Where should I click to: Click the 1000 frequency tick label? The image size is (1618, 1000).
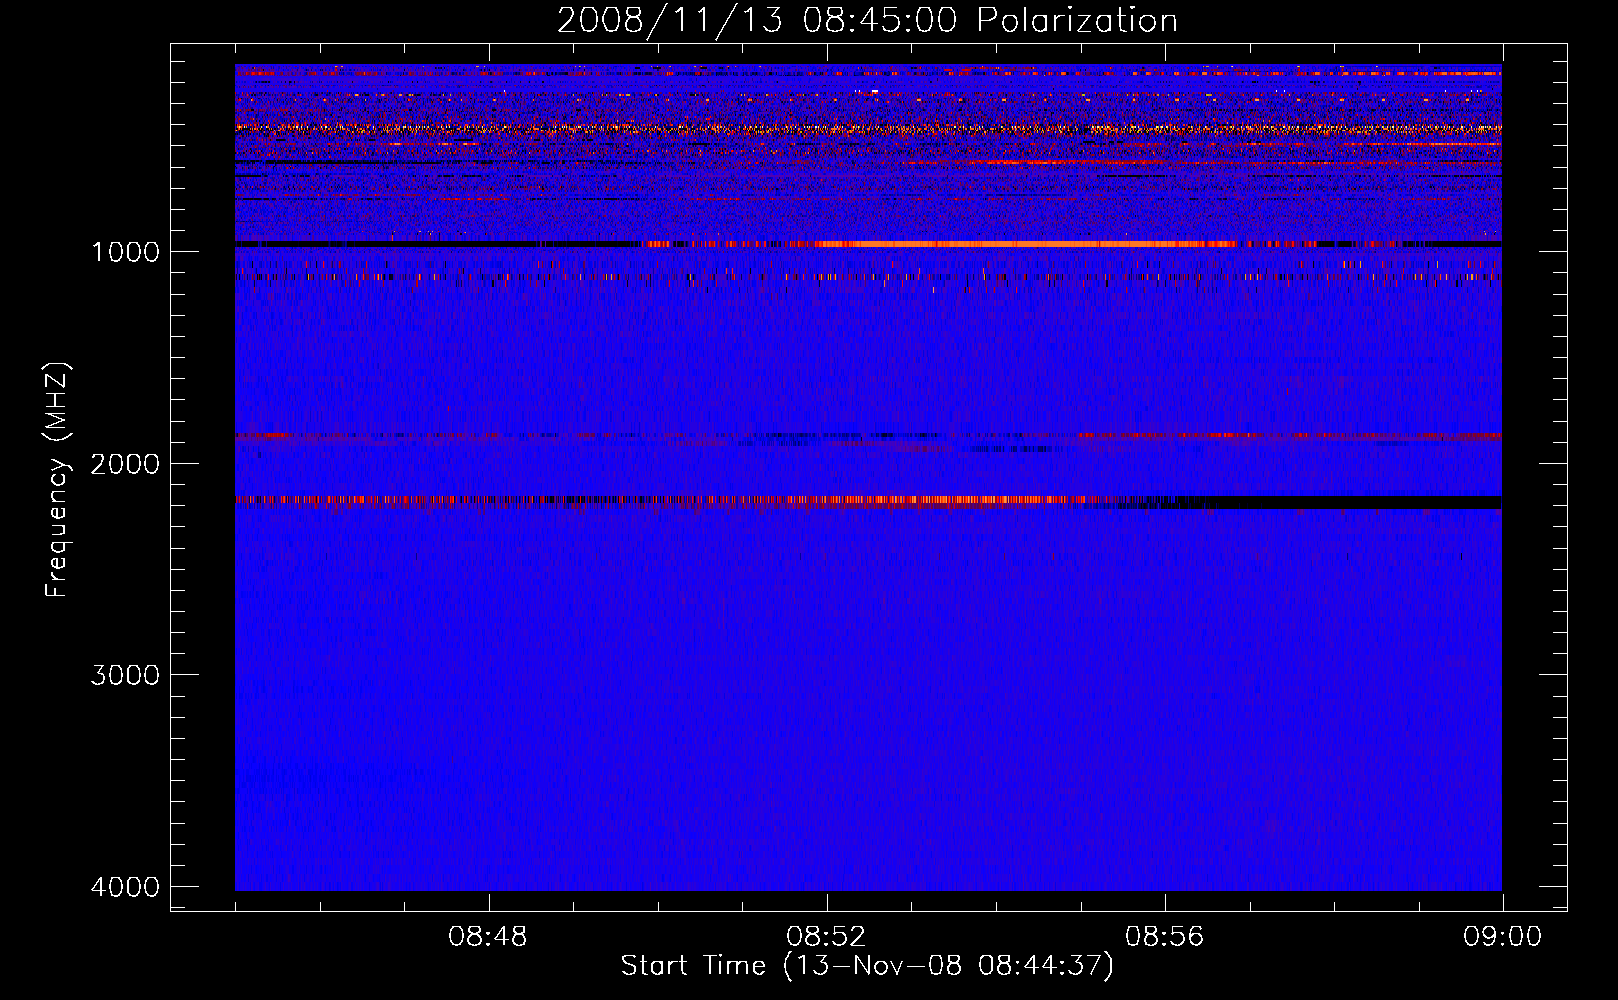(126, 252)
